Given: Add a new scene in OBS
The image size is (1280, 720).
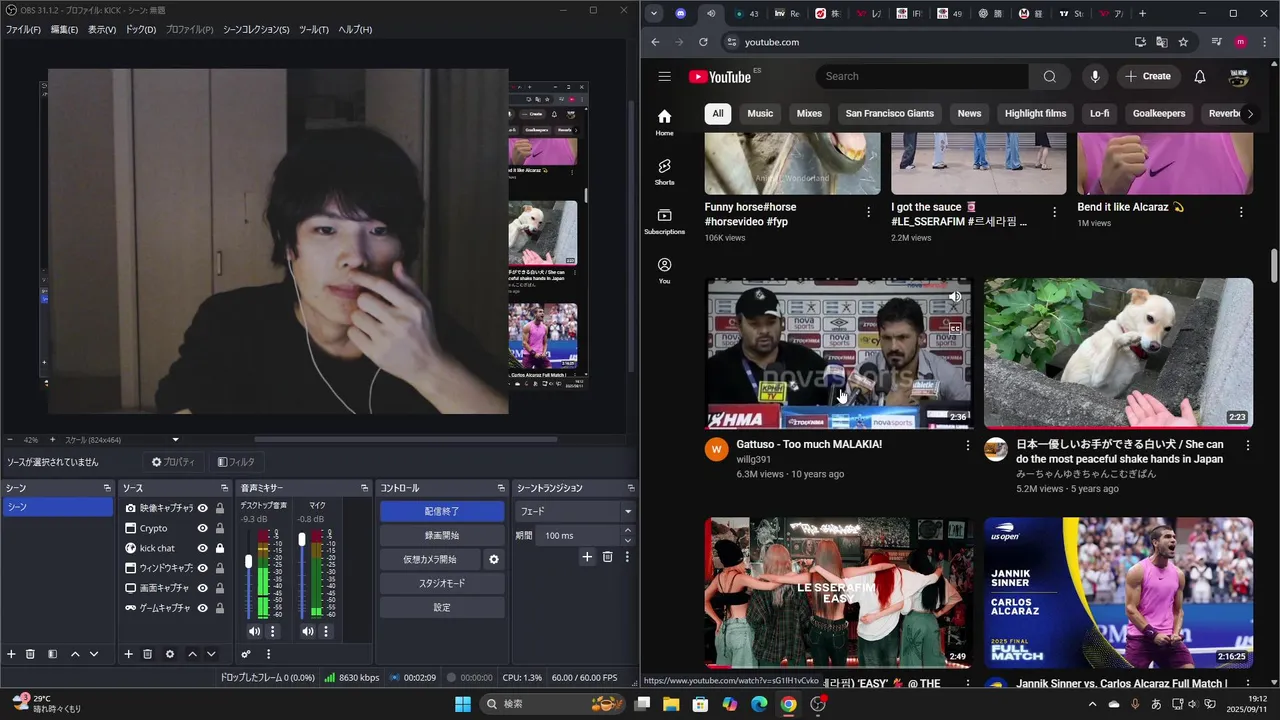Looking at the screenshot, I should tap(11, 654).
